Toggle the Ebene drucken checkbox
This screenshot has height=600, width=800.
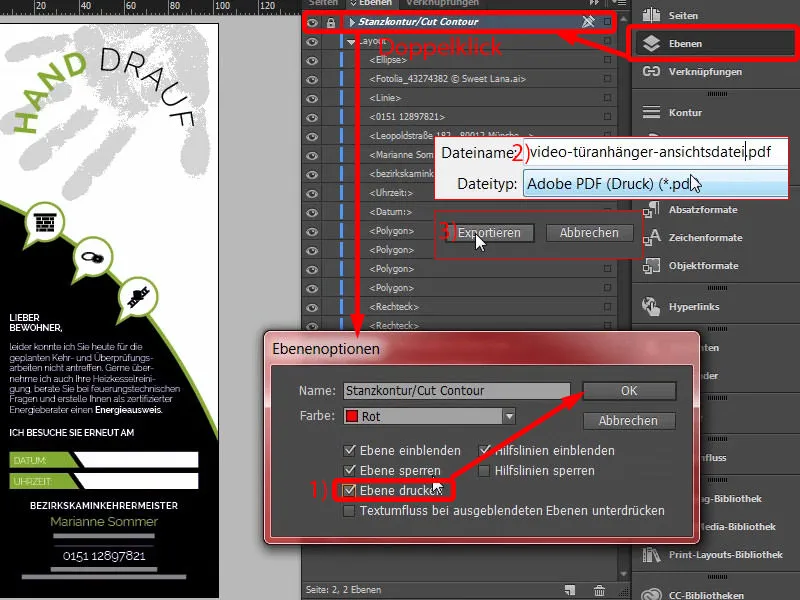click(349, 490)
